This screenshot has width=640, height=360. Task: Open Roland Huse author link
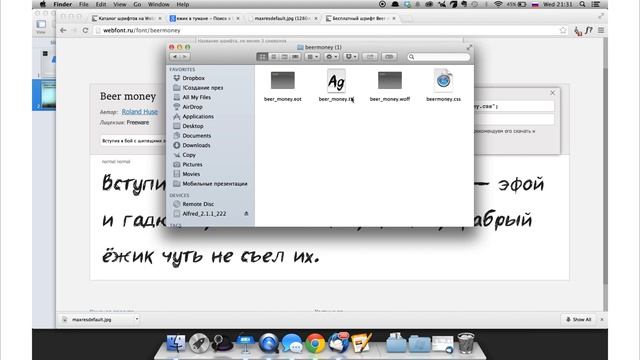tap(140, 111)
